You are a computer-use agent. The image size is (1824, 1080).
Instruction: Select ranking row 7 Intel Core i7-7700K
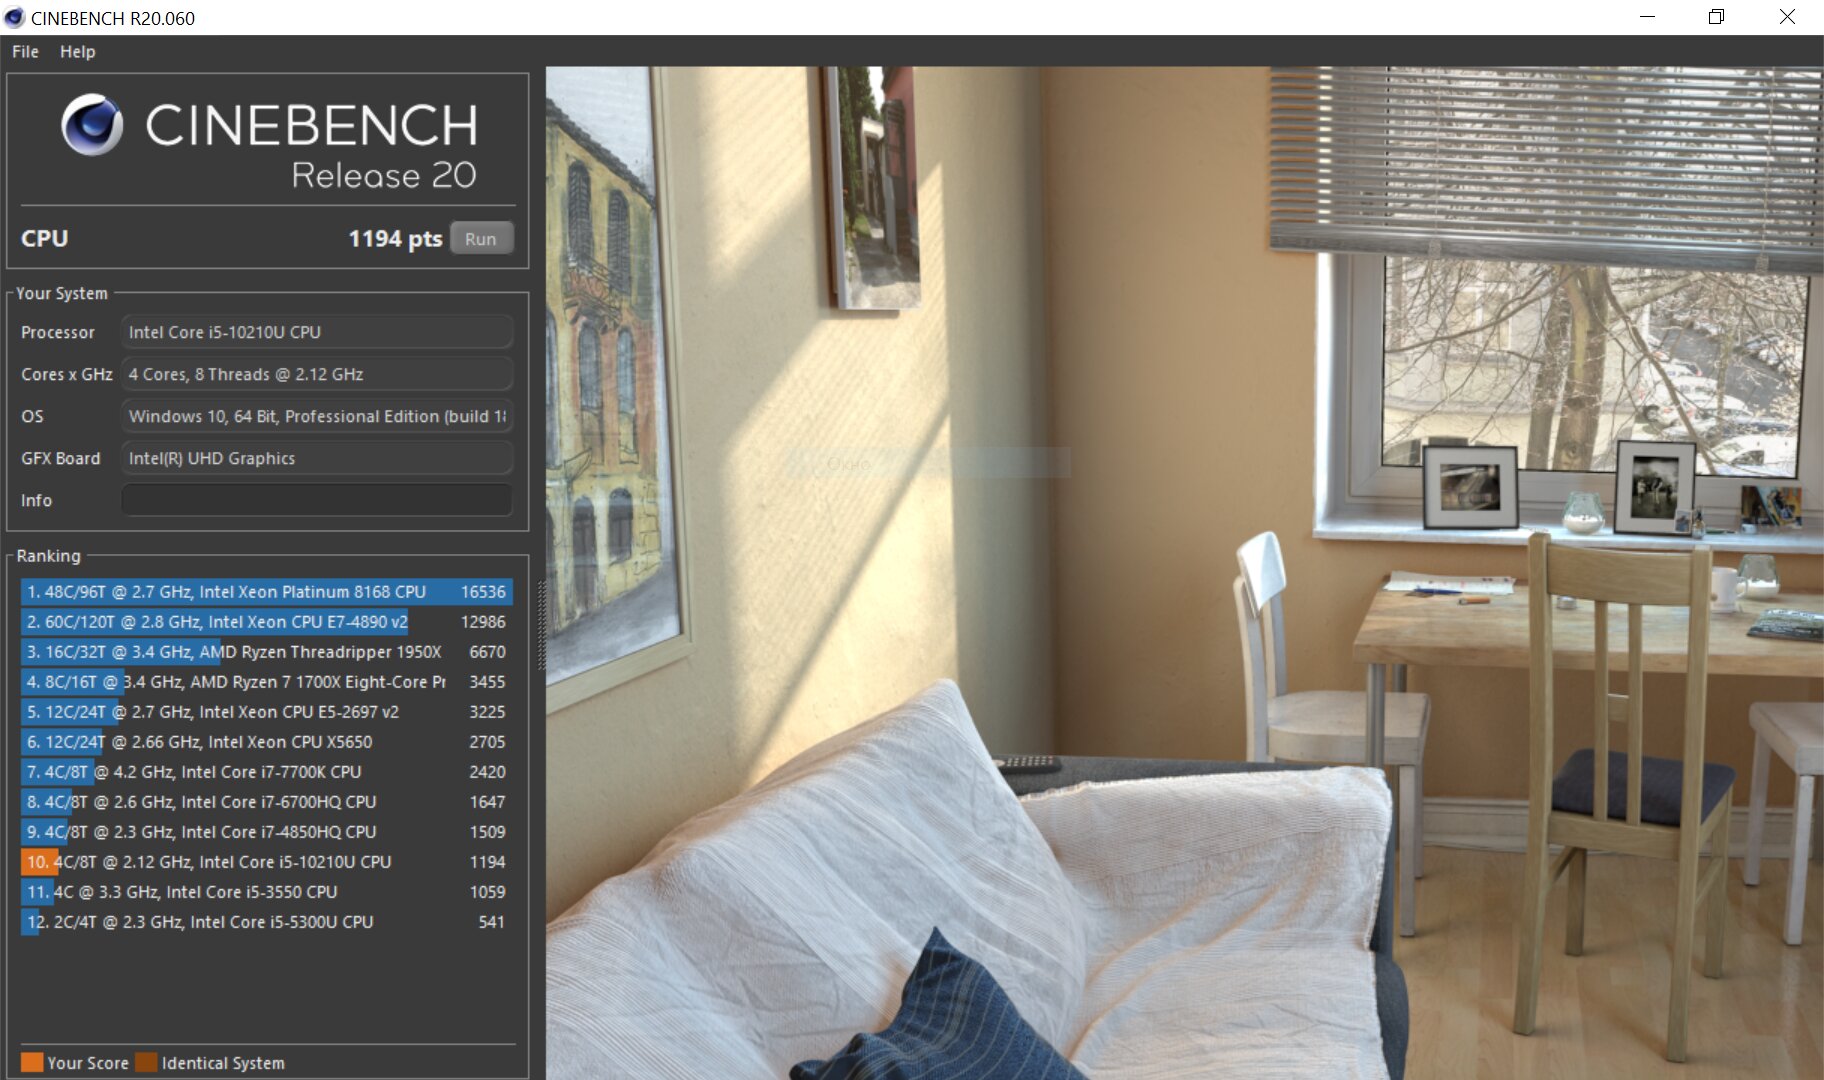267,772
